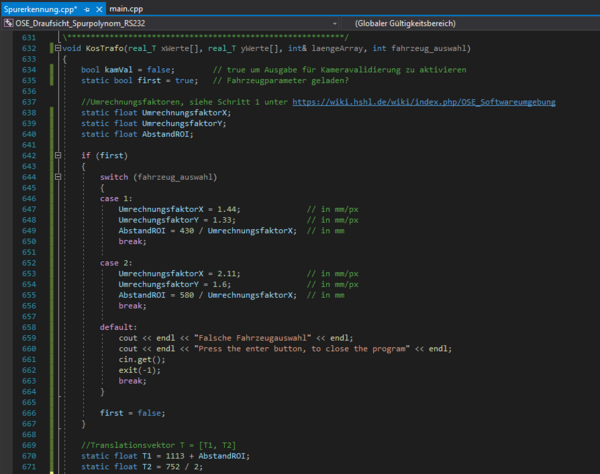Select the Spurerkennung.cpp tab

tap(40, 8)
